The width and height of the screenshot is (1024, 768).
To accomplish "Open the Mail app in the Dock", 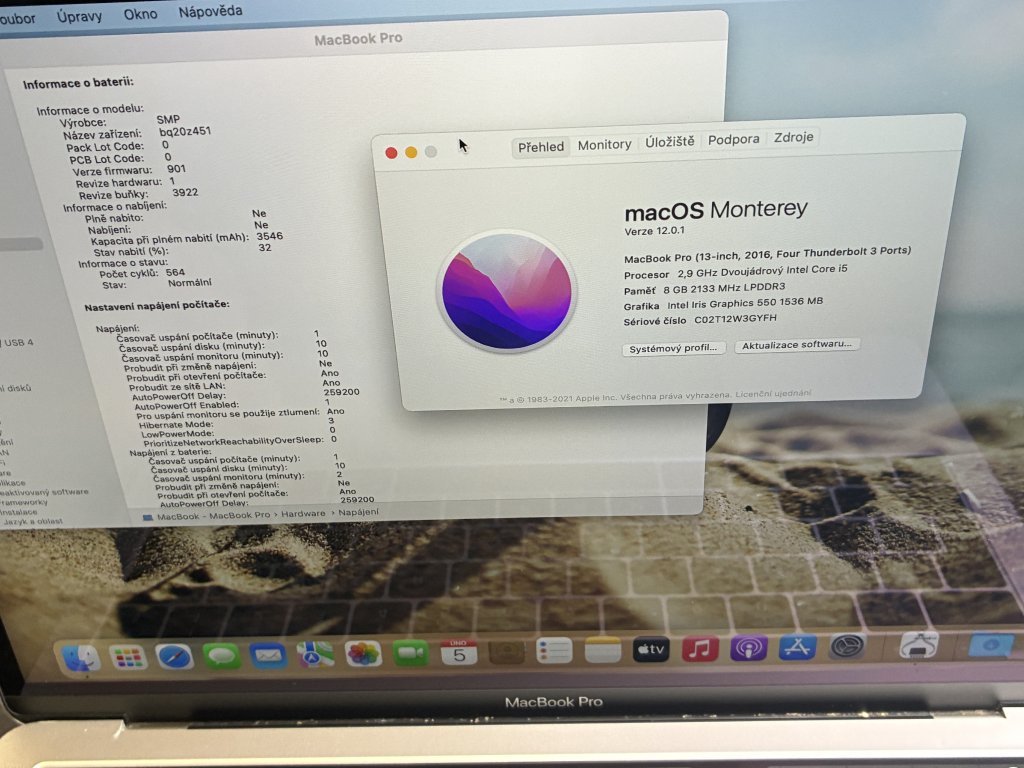I will [268, 655].
